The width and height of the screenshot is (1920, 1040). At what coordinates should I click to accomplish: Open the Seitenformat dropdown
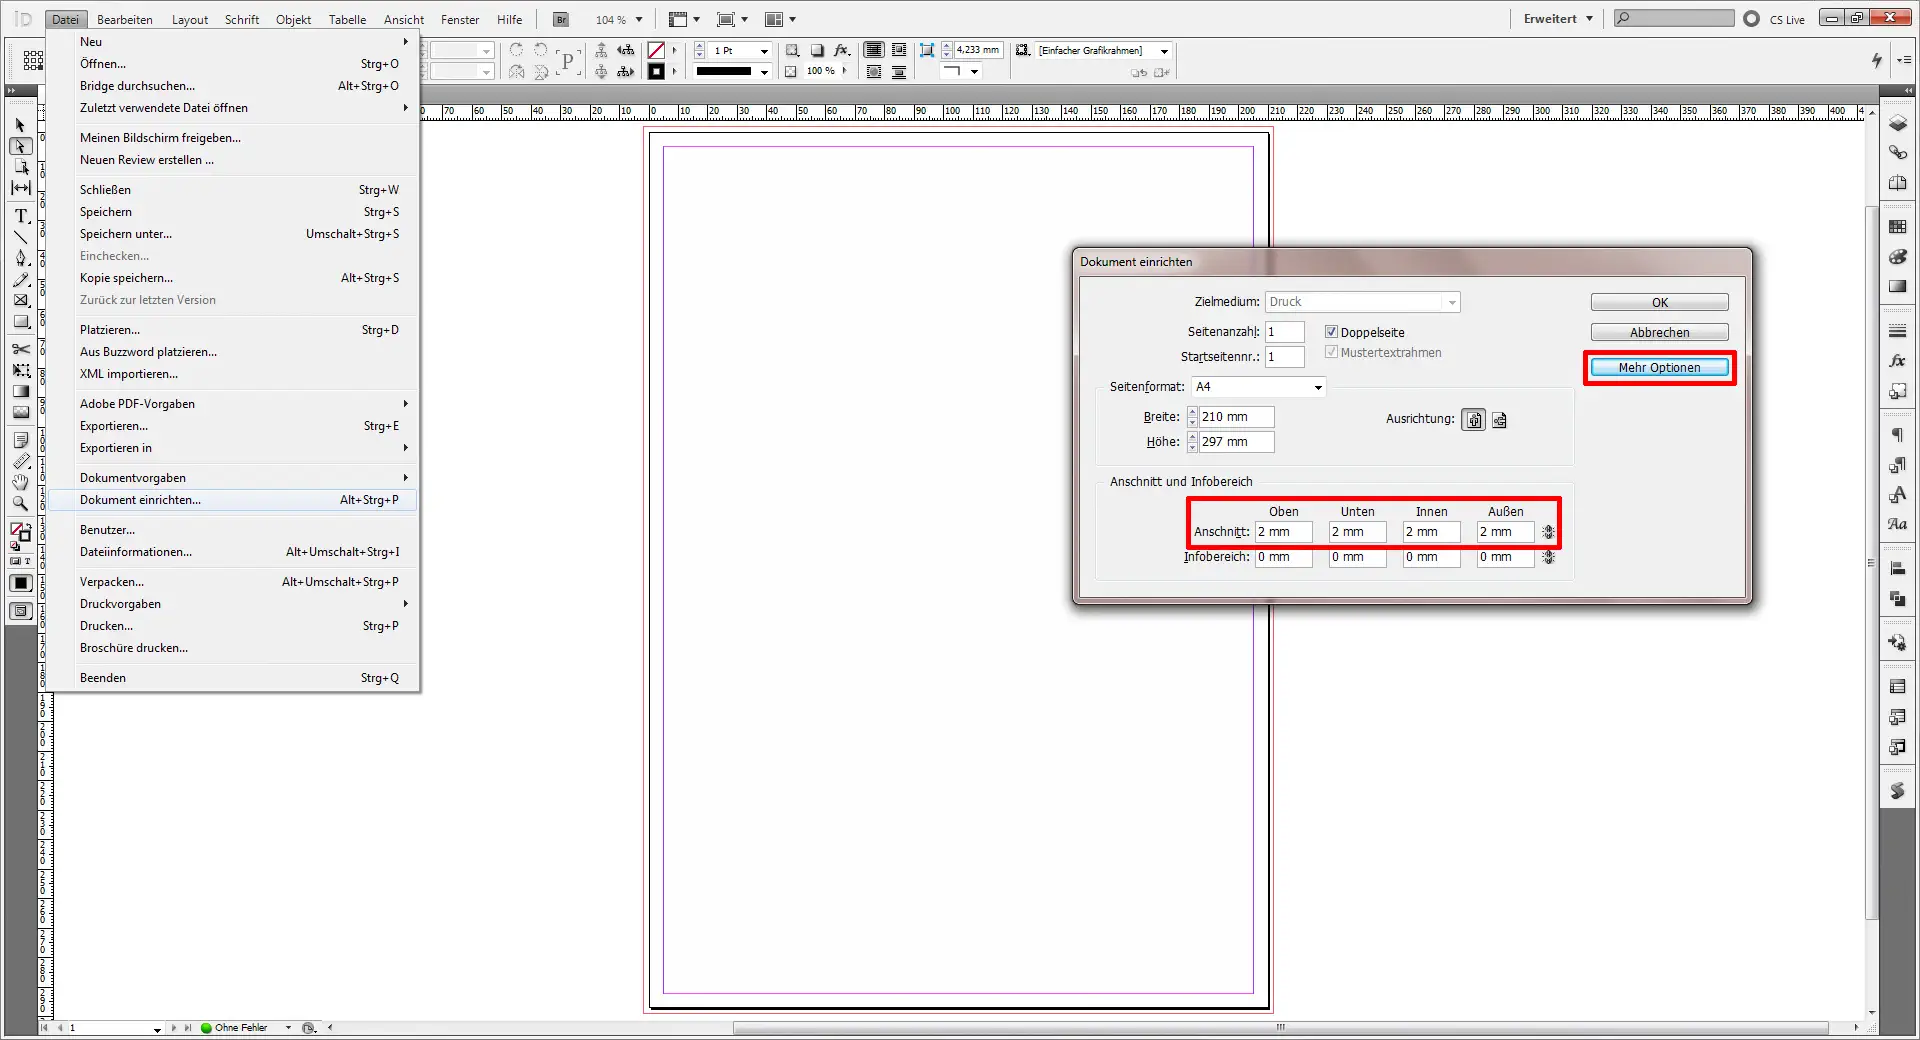pyautogui.click(x=1318, y=387)
